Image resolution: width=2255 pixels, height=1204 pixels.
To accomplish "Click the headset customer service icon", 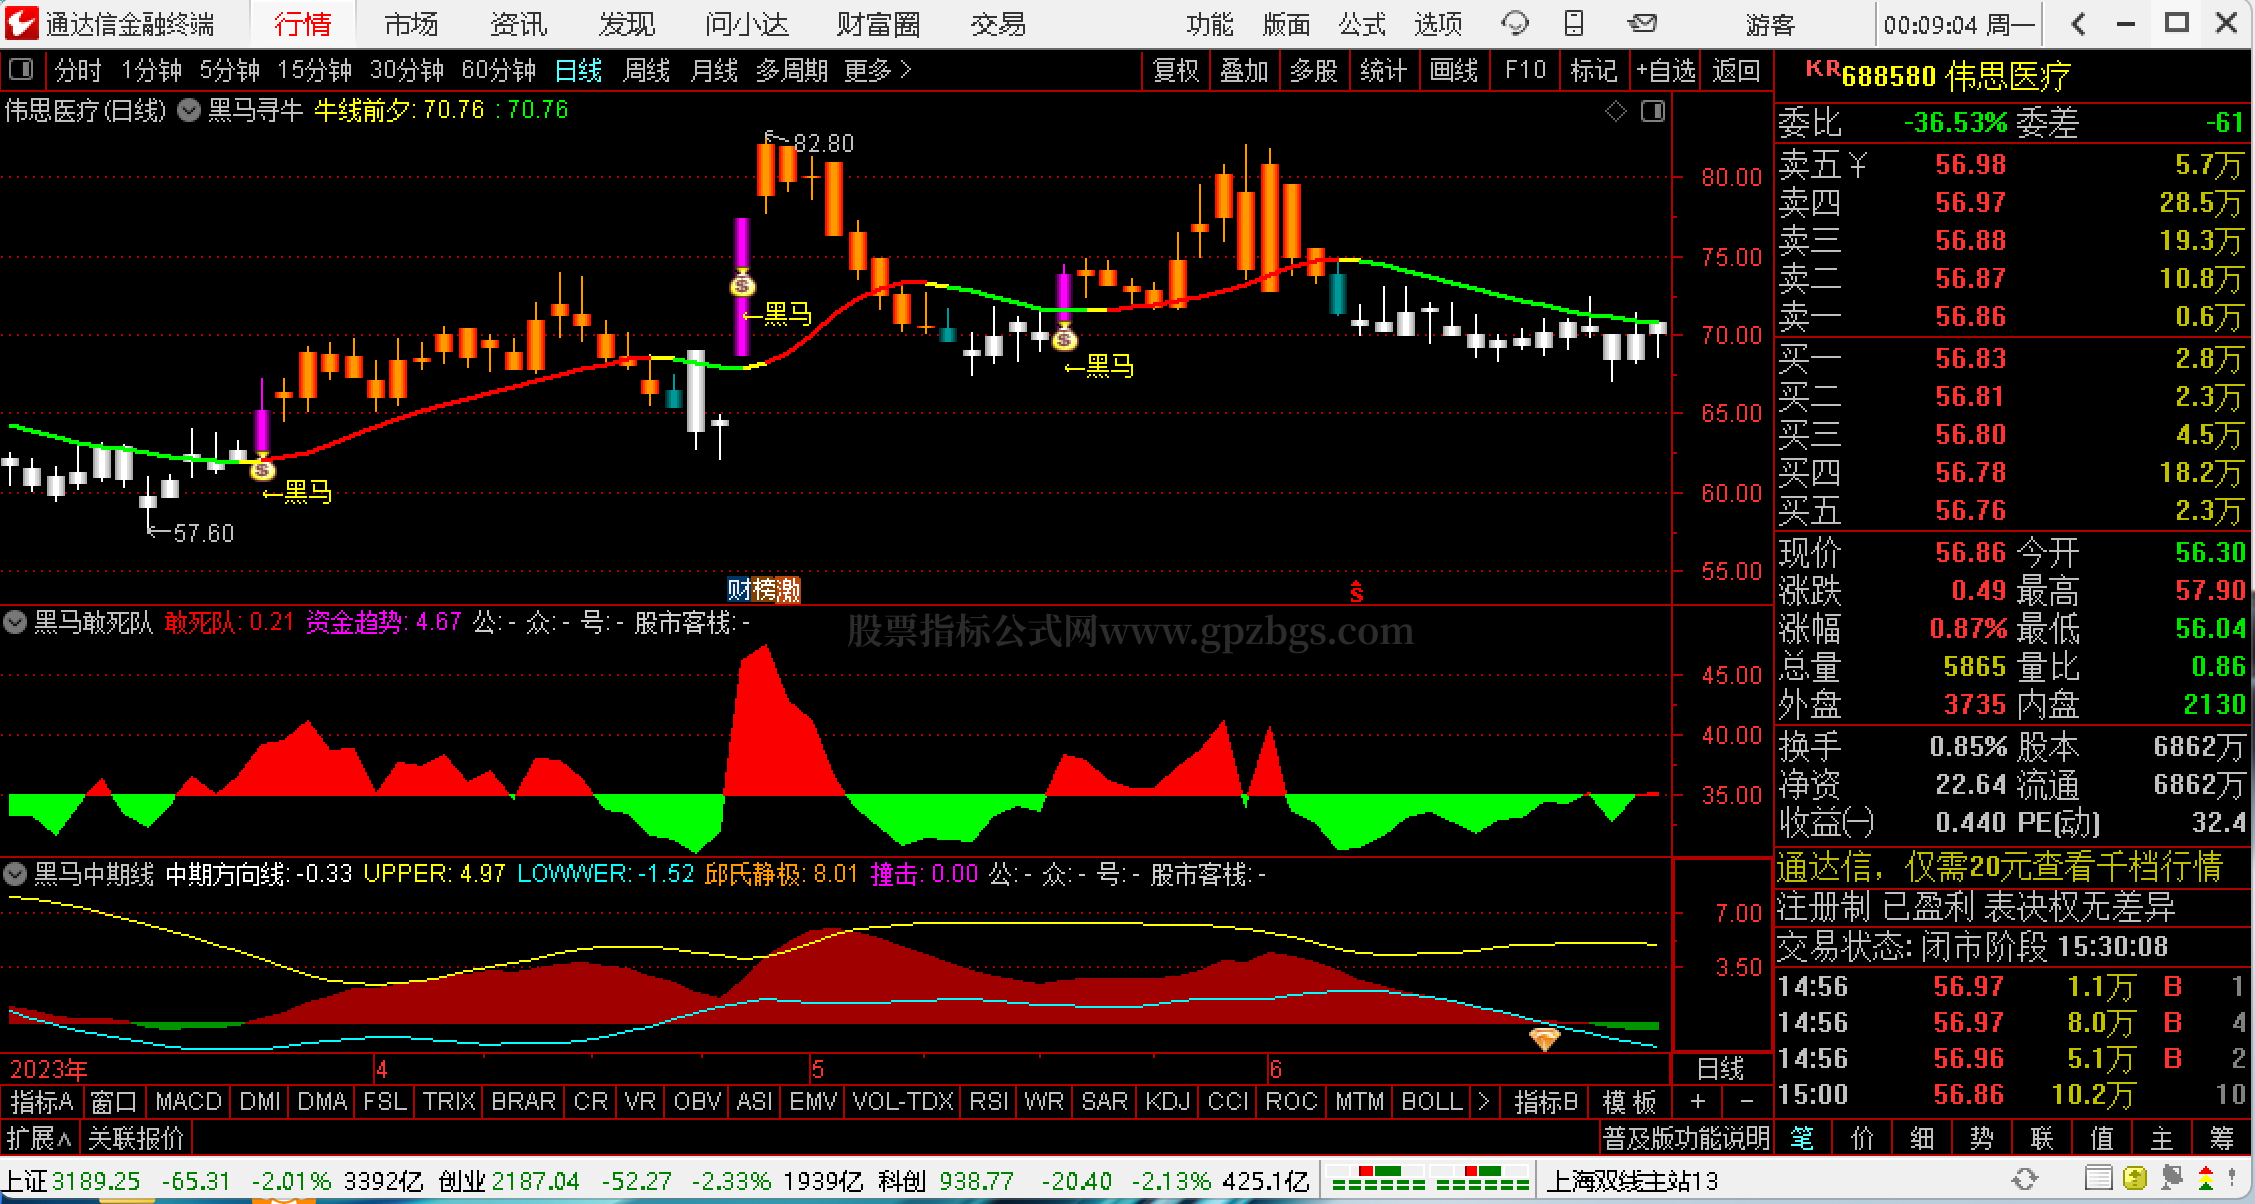I will (1515, 23).
